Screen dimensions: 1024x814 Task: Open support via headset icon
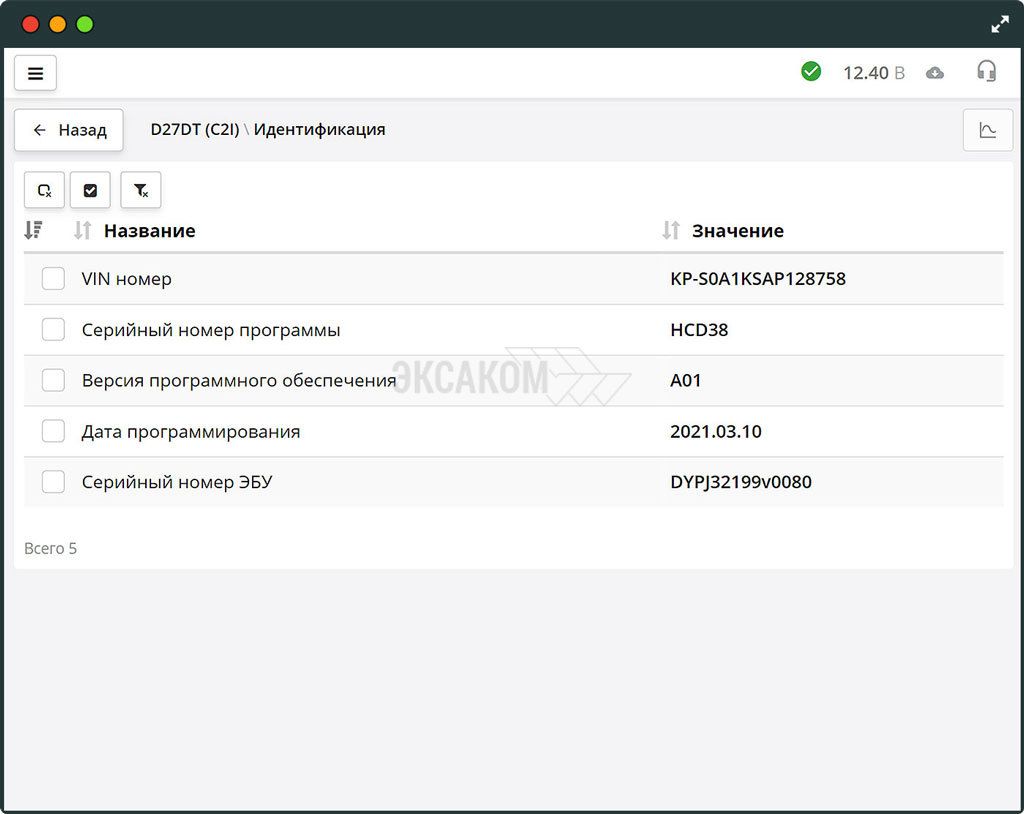986,72
